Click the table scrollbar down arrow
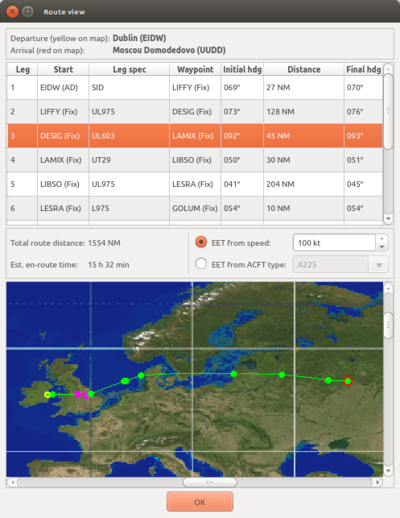The height and width of the screenshot is (518, 400). [388, 219]
